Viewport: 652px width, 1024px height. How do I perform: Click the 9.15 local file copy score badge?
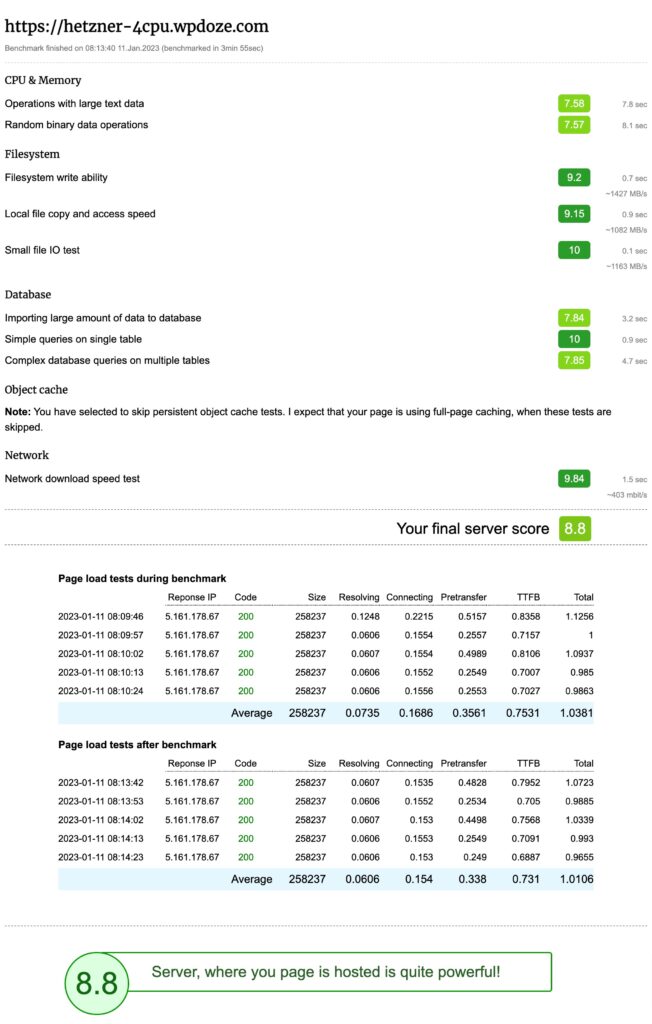pyautogui.click(x=574, y=214)
